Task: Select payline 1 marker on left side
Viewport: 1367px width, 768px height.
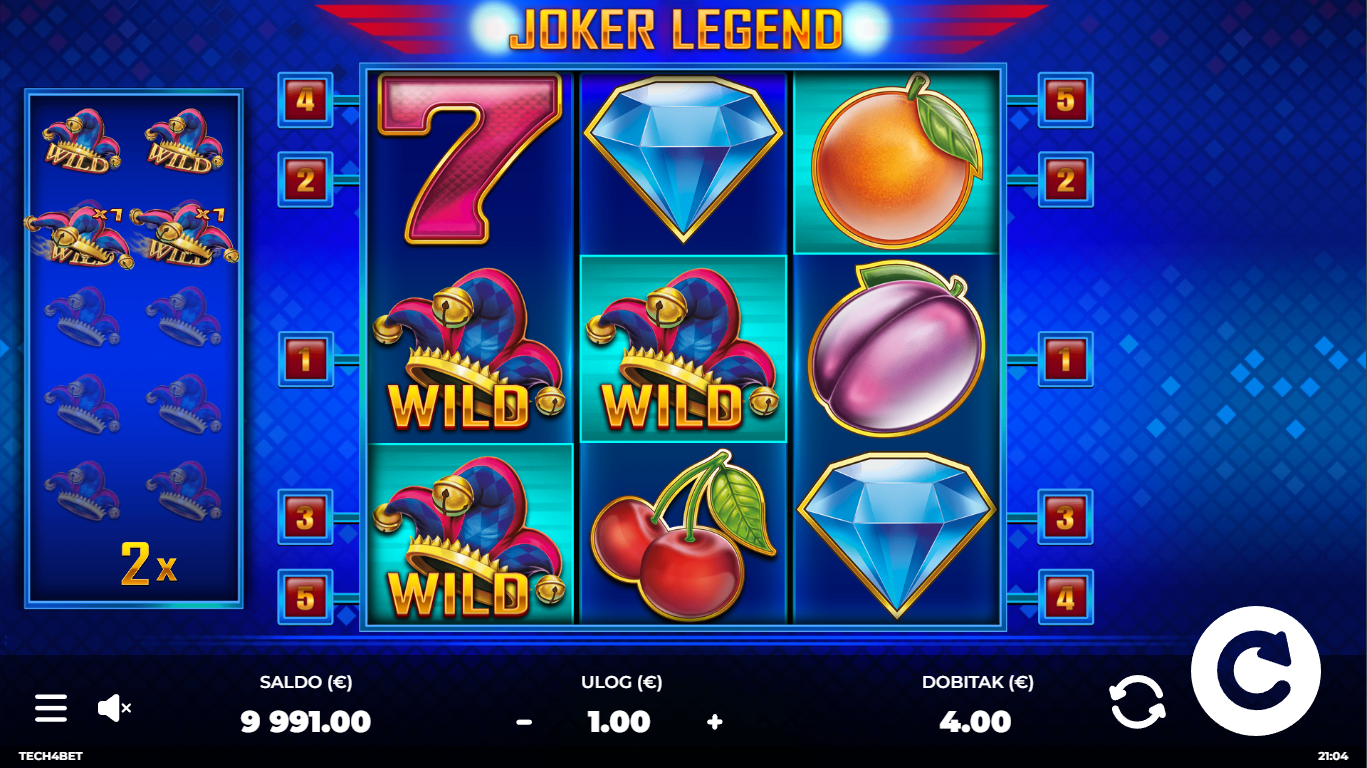Action: (x=306, y=359)
